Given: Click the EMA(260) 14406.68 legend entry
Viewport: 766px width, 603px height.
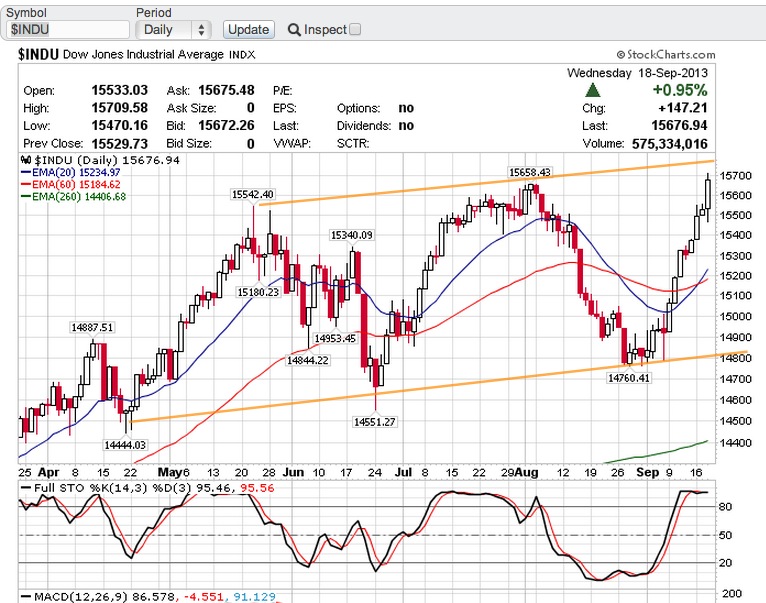Looking at the screenshot, I should click(74, 197).
